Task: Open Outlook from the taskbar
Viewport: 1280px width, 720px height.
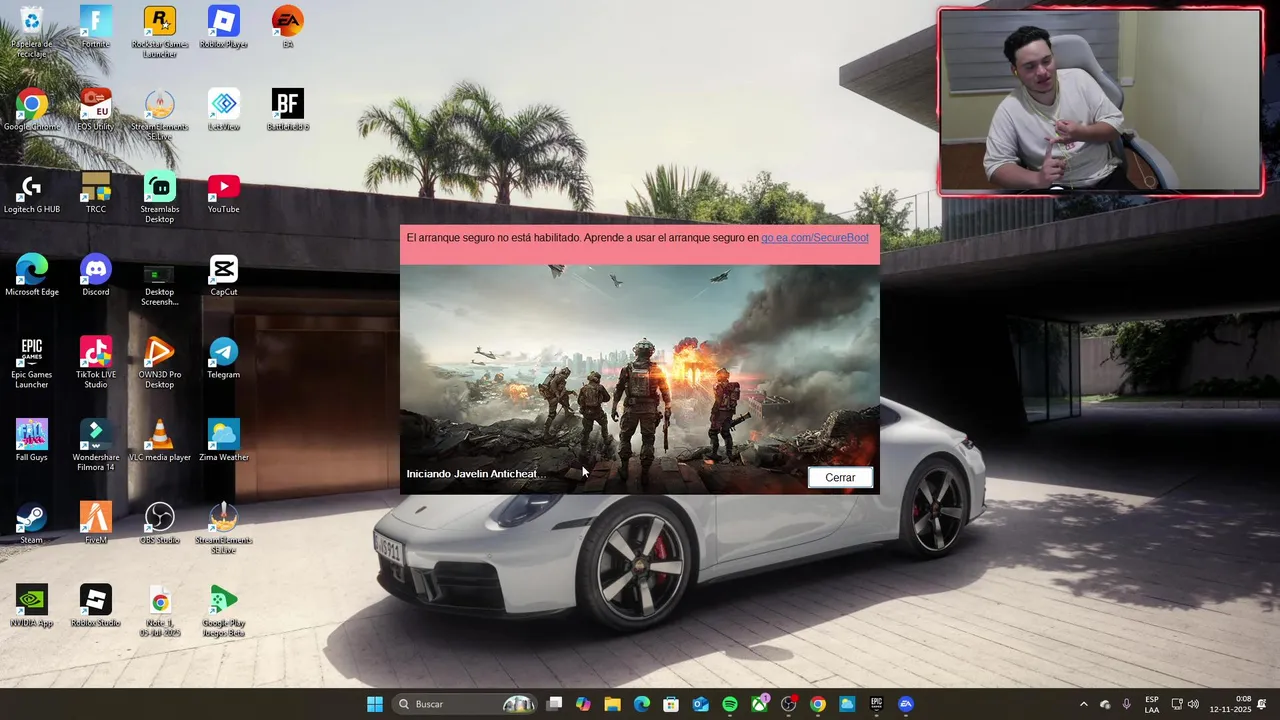Action: pyautogui.click(x=701, y=704)
